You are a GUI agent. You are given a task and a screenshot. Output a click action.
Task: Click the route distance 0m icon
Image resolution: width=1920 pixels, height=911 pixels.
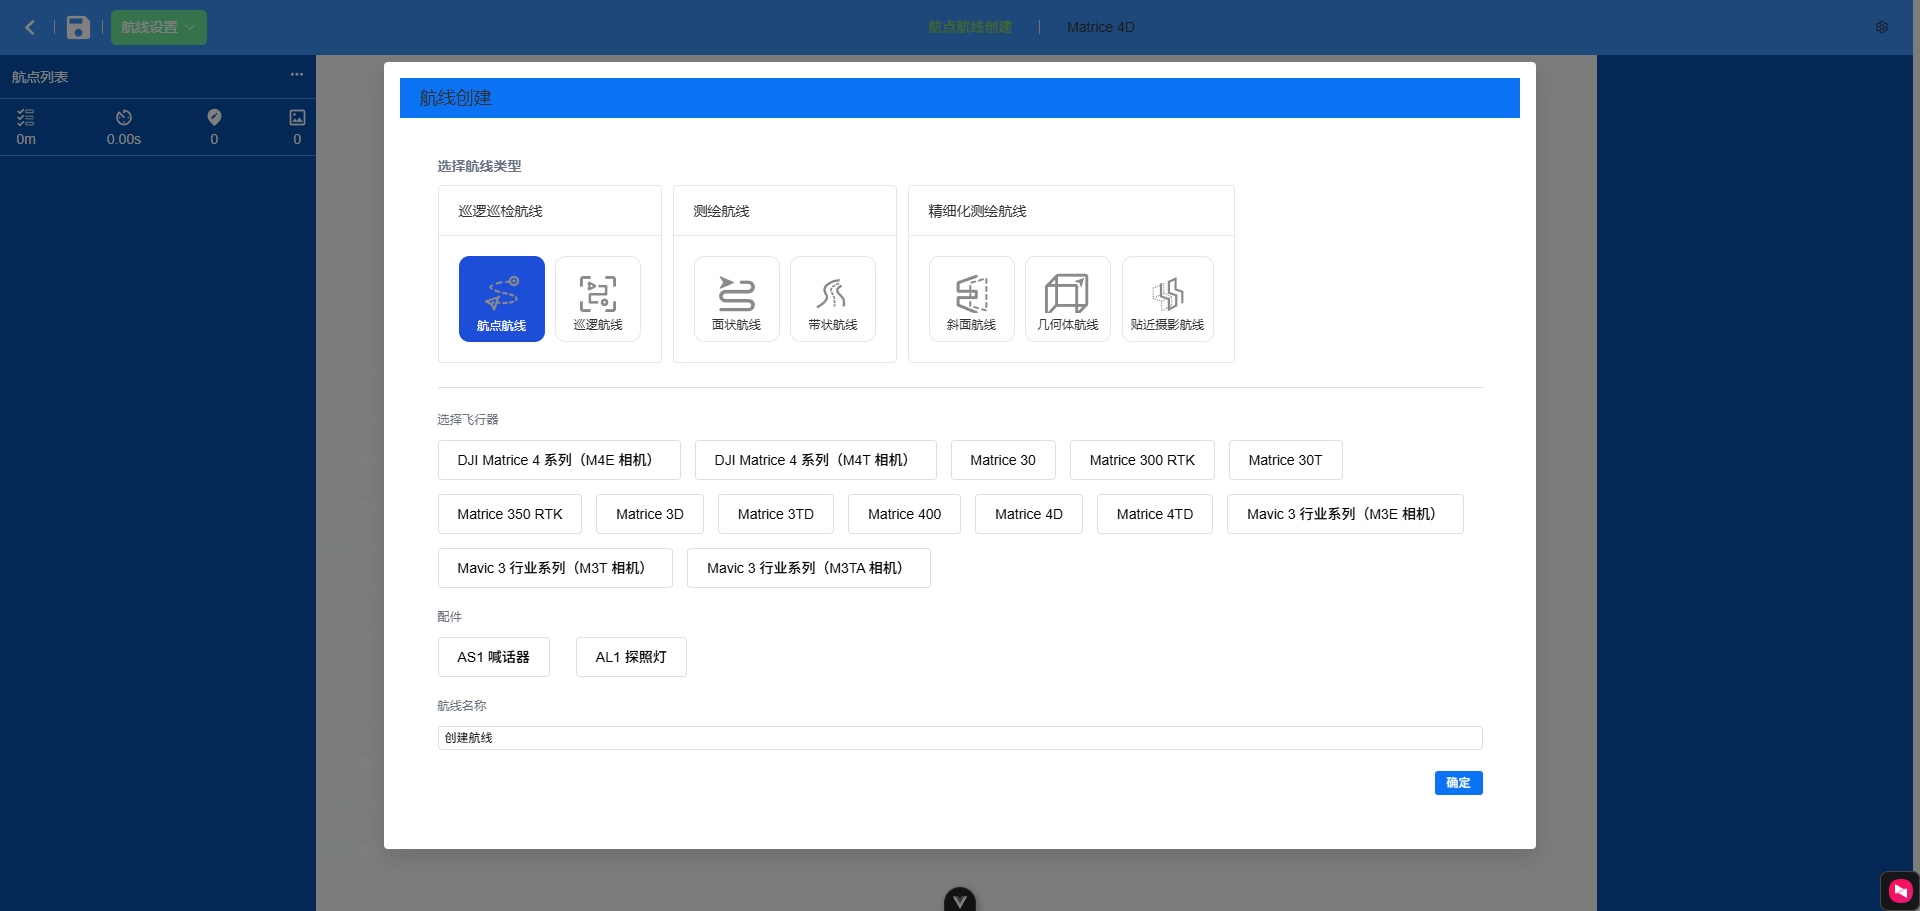(26, 117)
